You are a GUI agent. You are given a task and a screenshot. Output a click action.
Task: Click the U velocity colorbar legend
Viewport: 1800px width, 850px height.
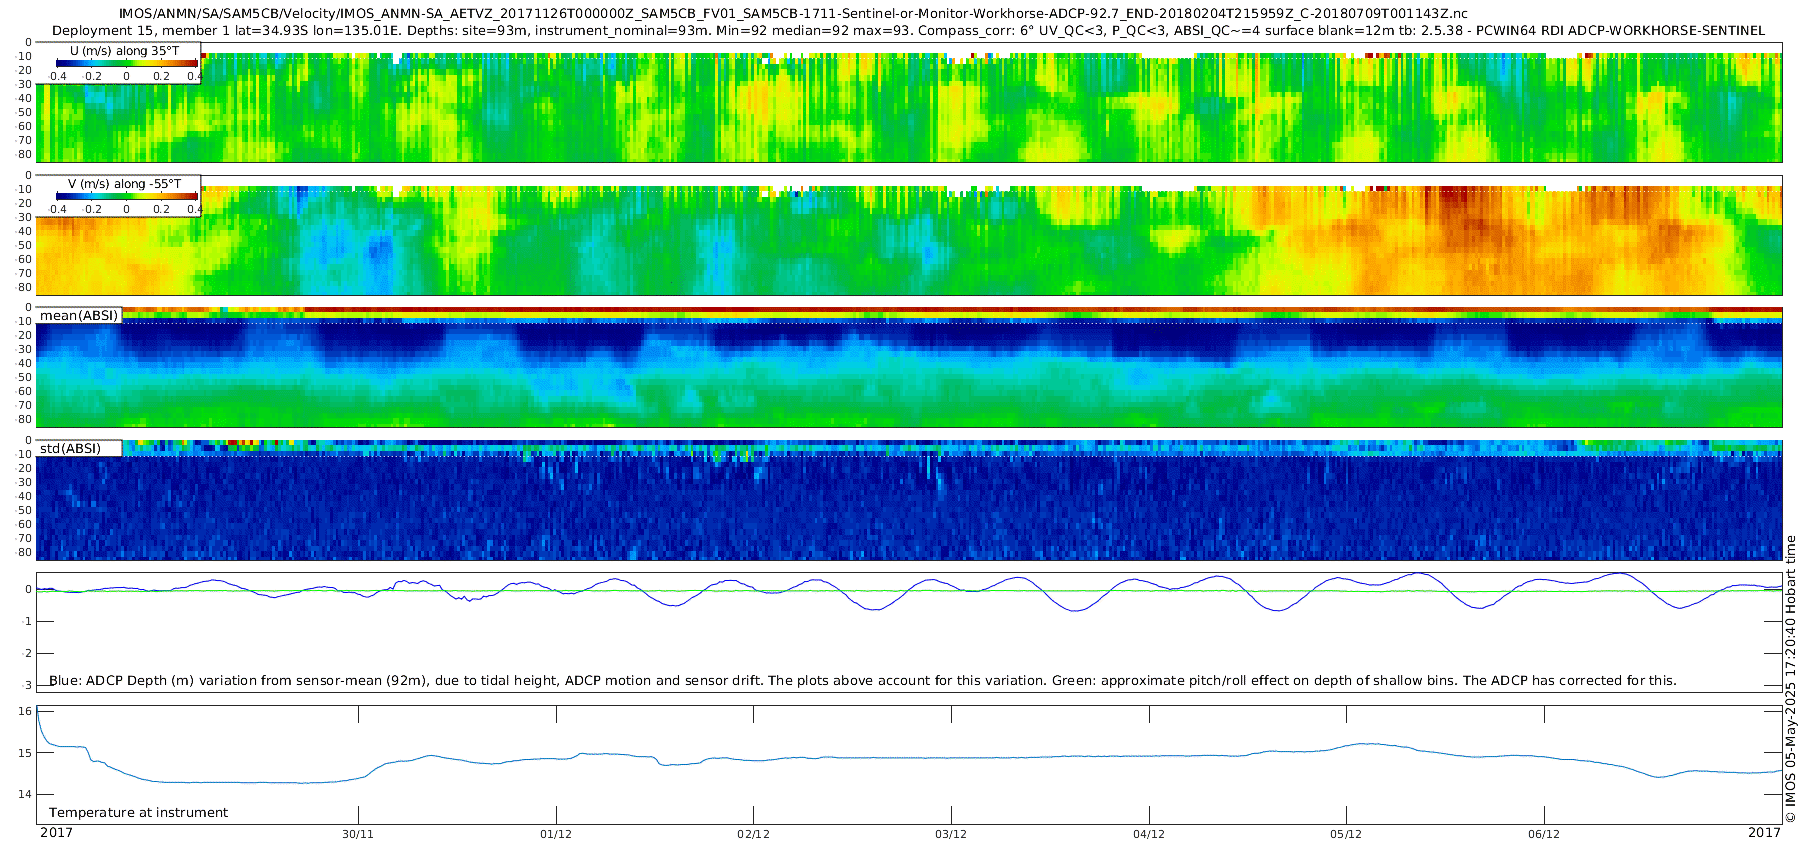(x=125, y=64)
